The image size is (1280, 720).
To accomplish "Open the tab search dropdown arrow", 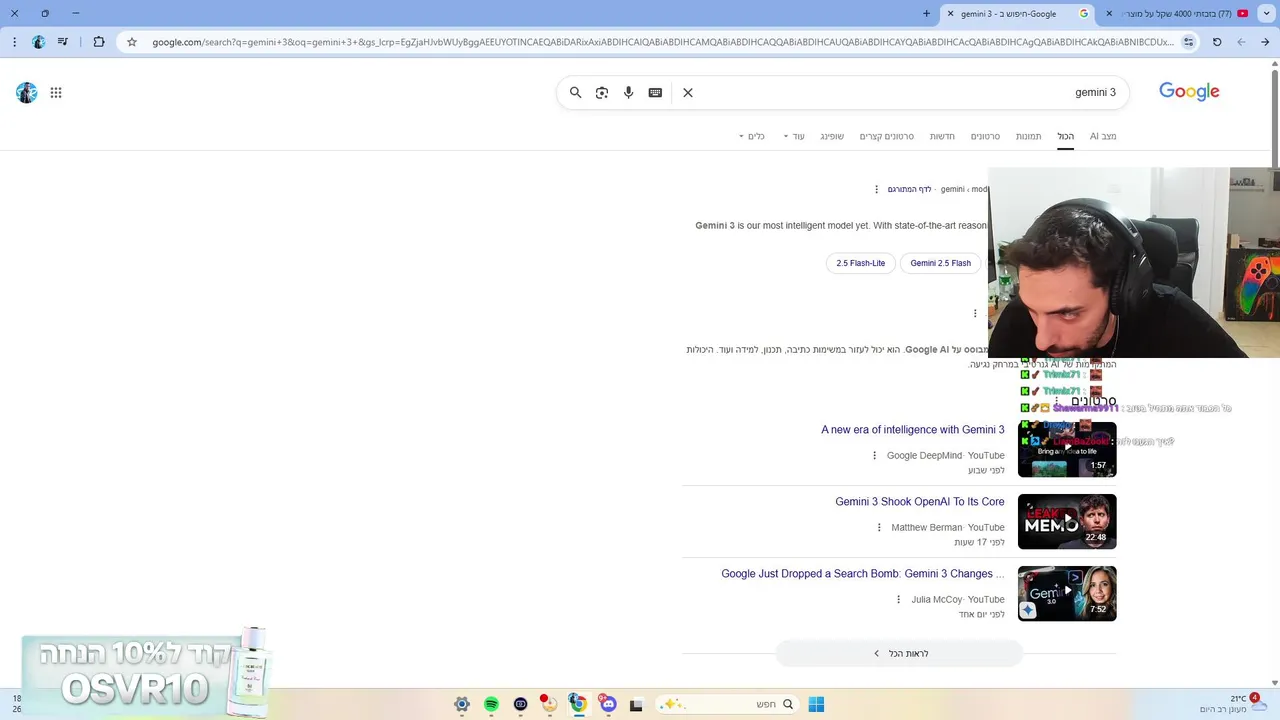I will pyautogui.click(x=1265, y=14).
